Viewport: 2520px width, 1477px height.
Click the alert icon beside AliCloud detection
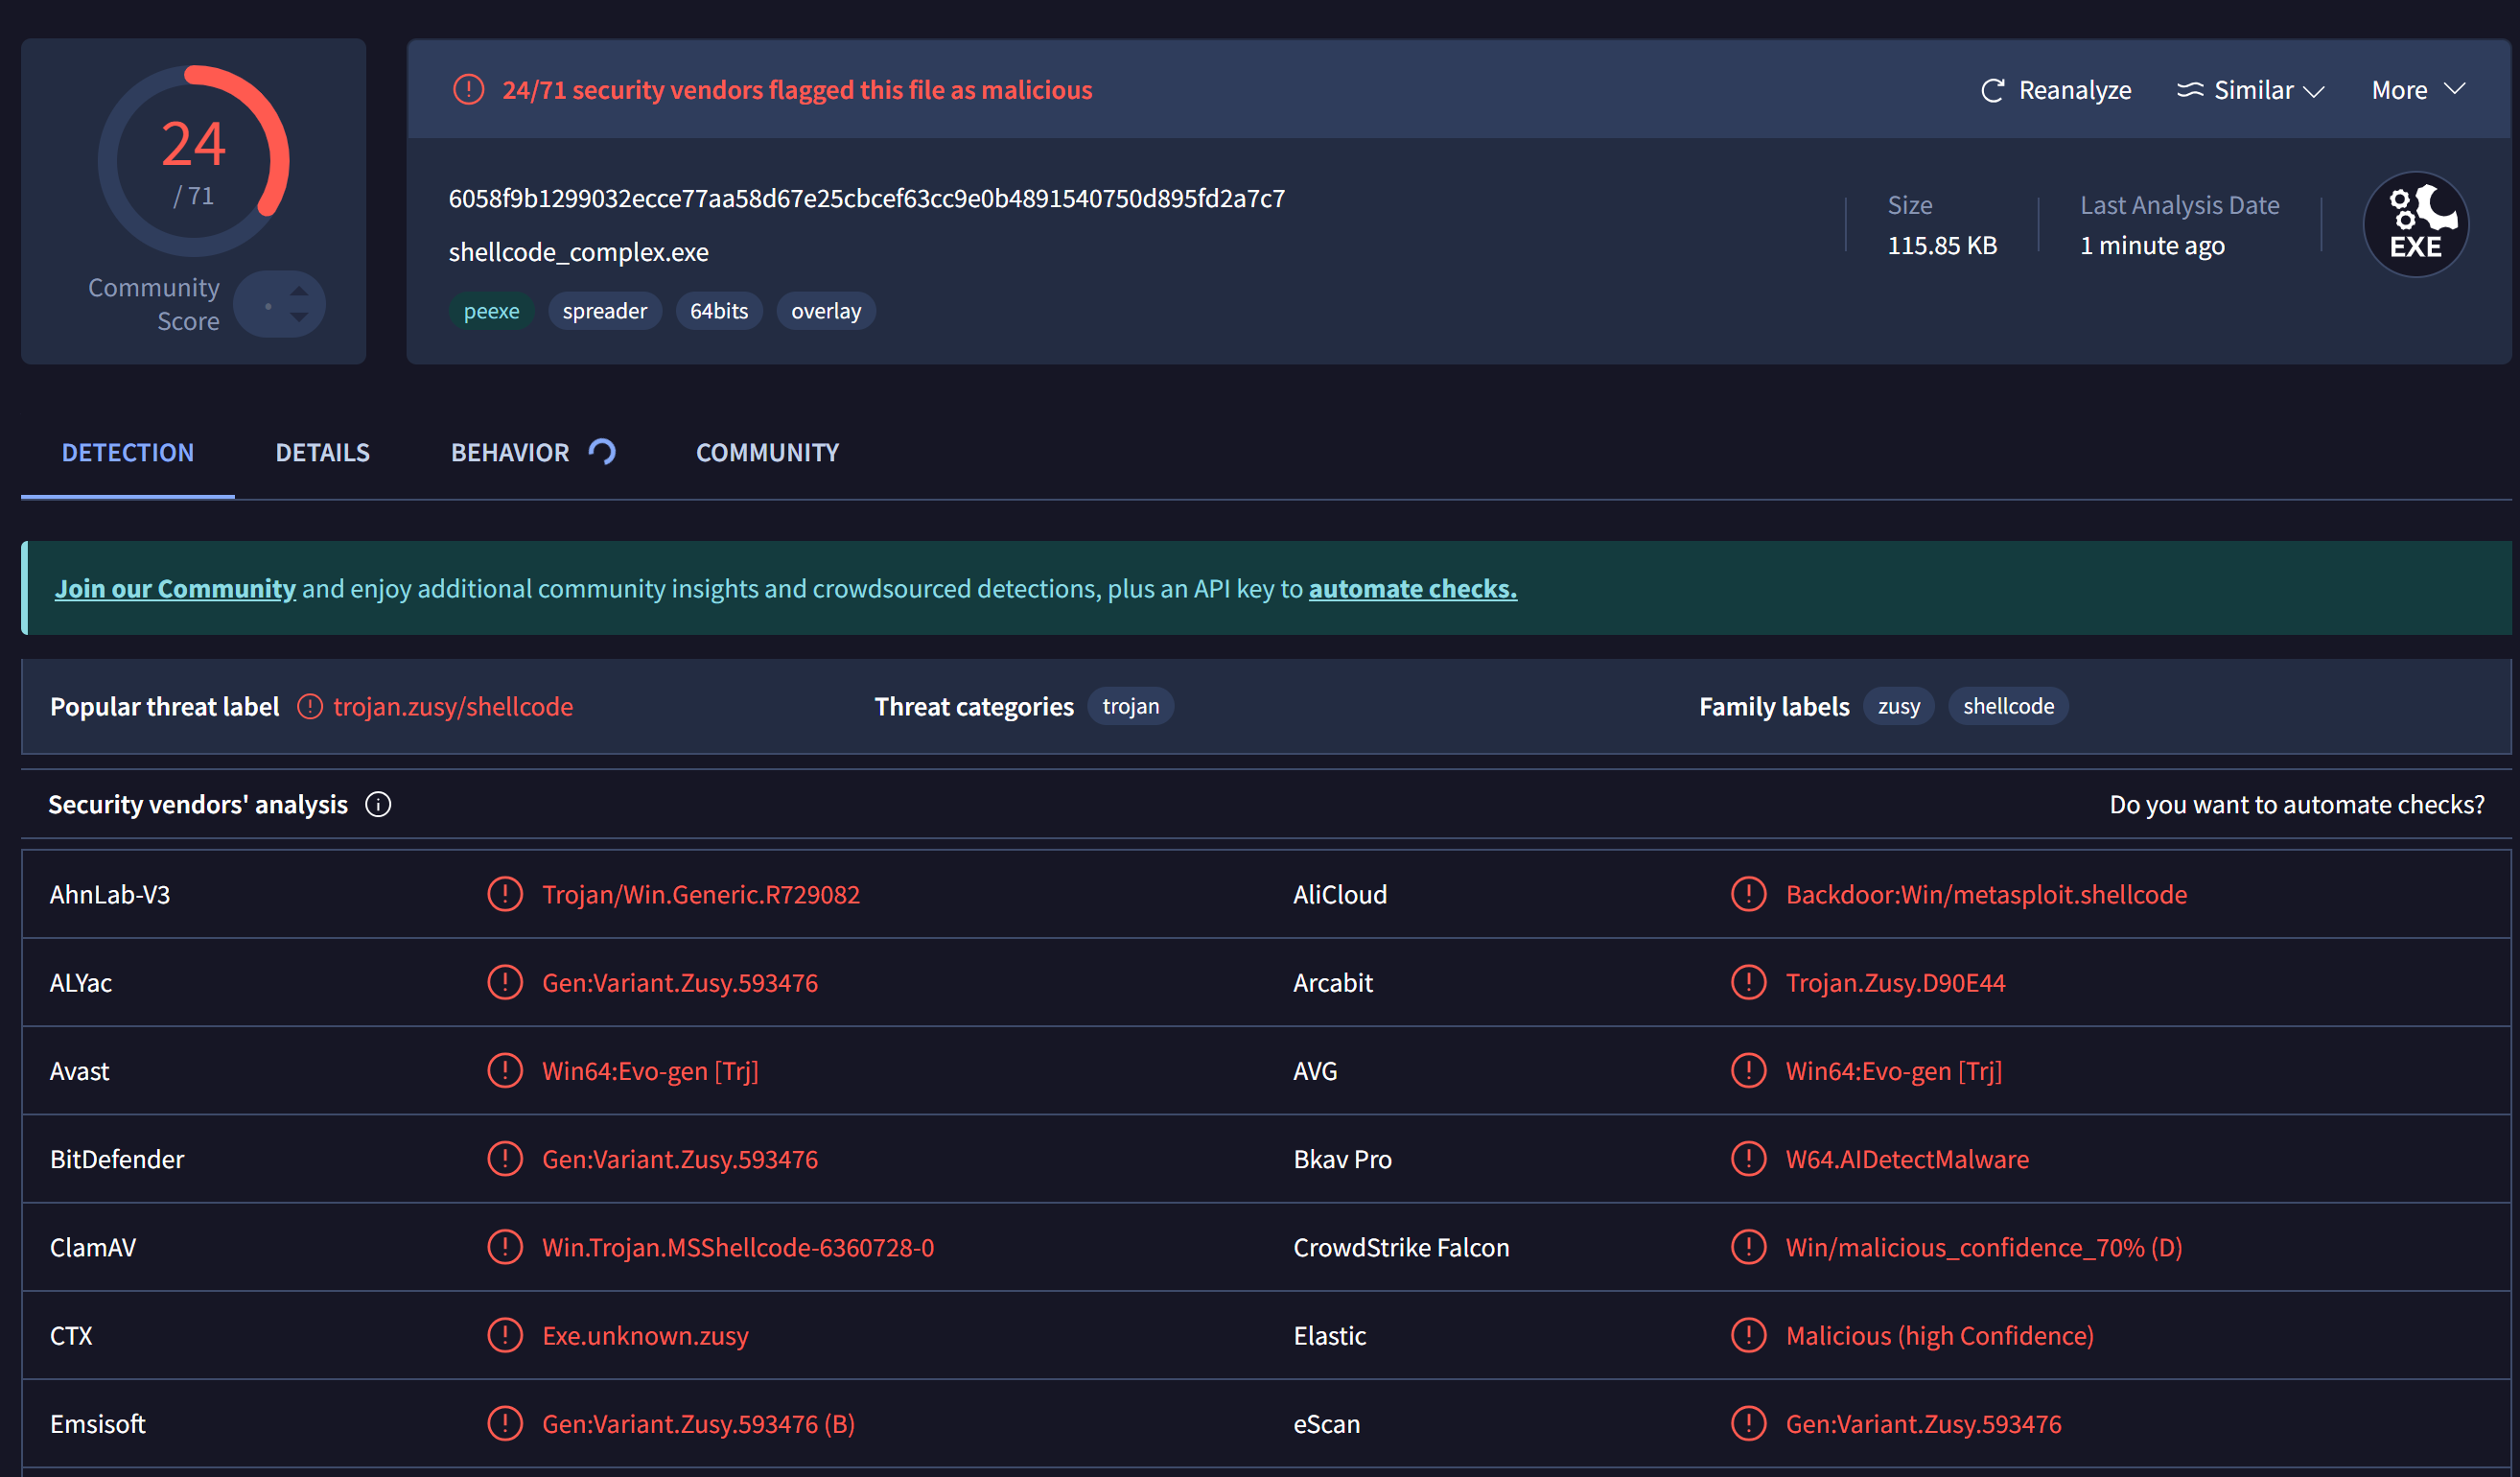point(1748,894)
